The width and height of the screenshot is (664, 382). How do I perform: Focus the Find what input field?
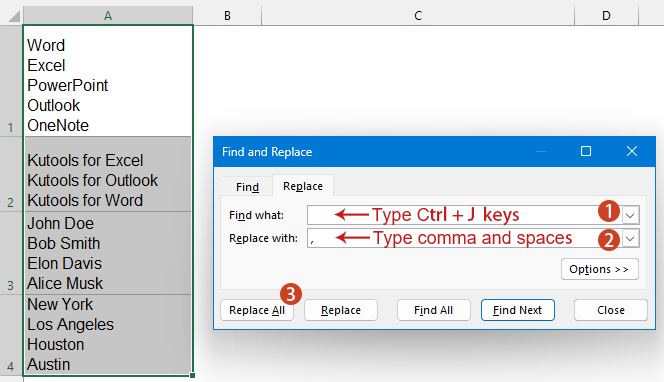coord(464,215)
